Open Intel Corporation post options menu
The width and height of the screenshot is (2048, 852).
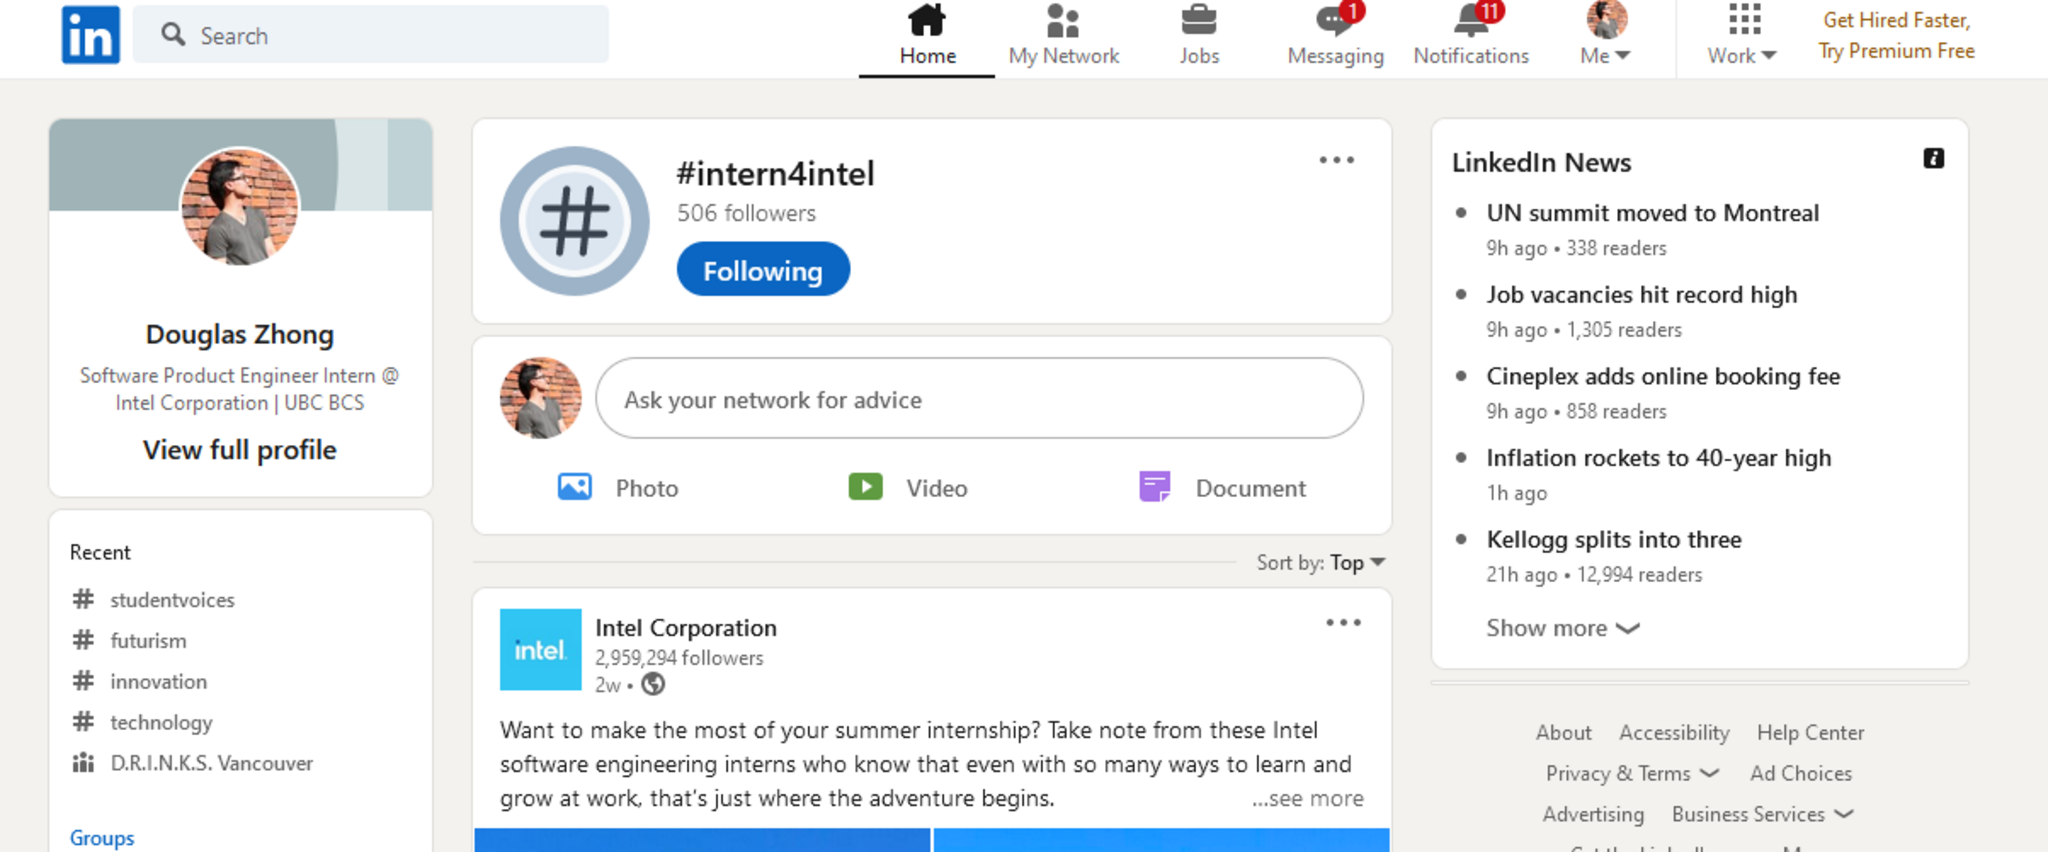pos(1343,623)
